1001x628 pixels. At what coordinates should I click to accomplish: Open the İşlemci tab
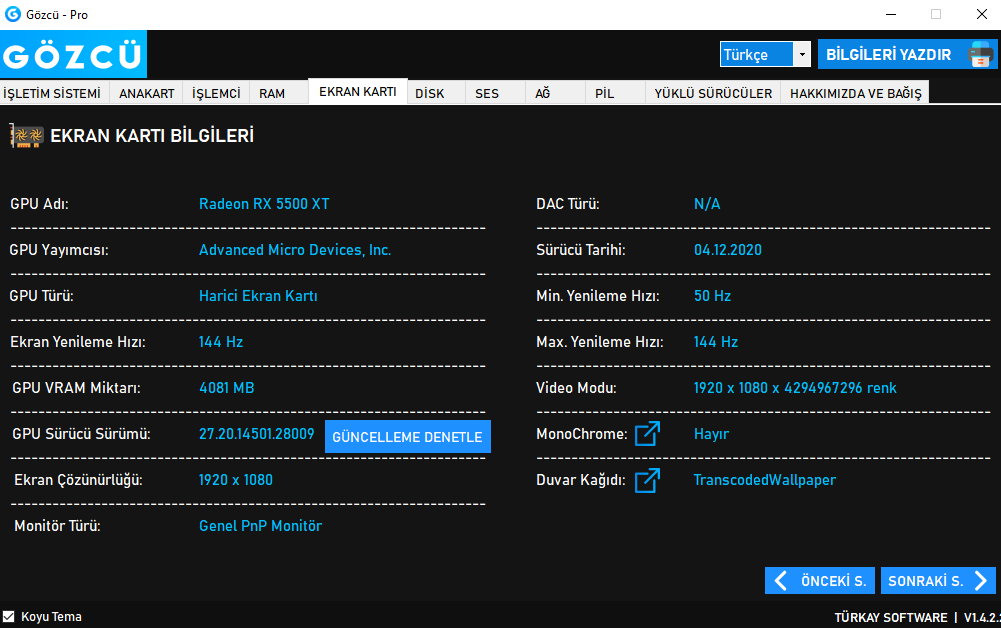pos(216,93)
